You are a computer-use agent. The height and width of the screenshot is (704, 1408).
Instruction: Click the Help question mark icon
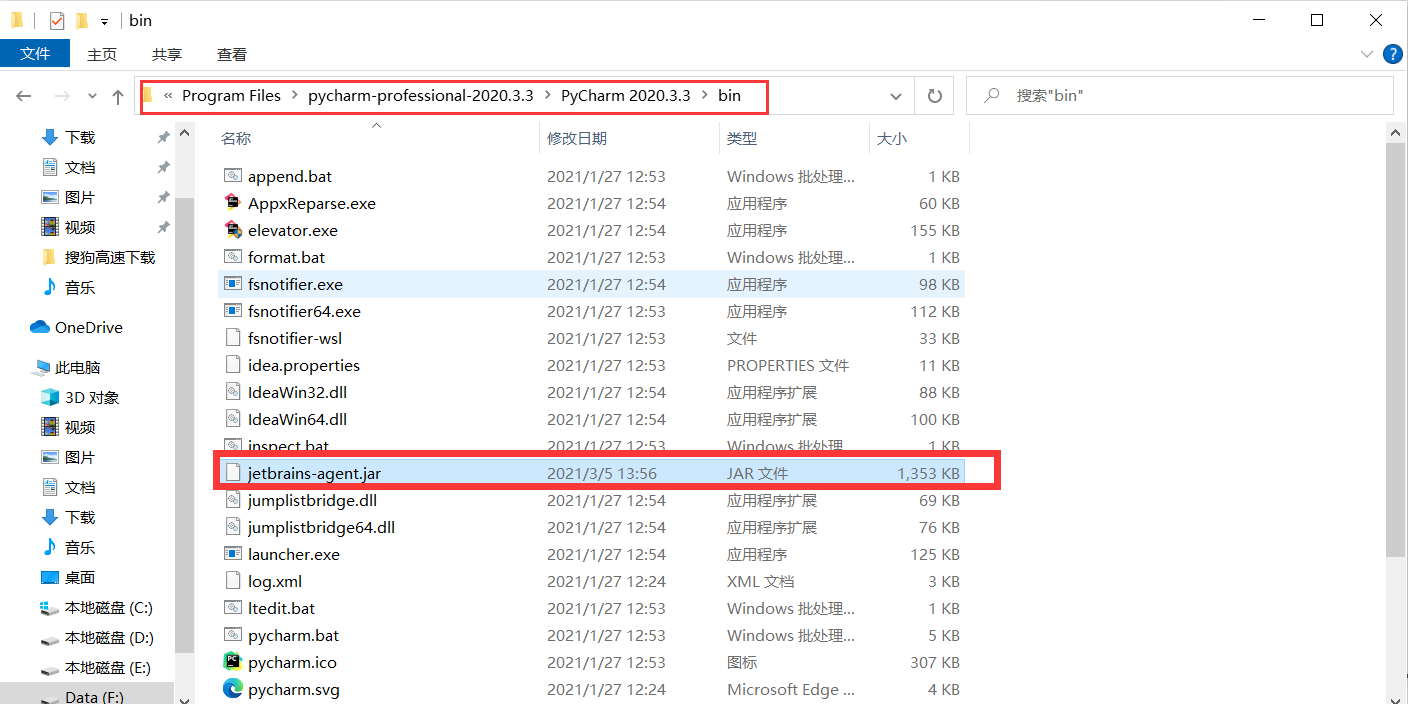[1392, 54]
